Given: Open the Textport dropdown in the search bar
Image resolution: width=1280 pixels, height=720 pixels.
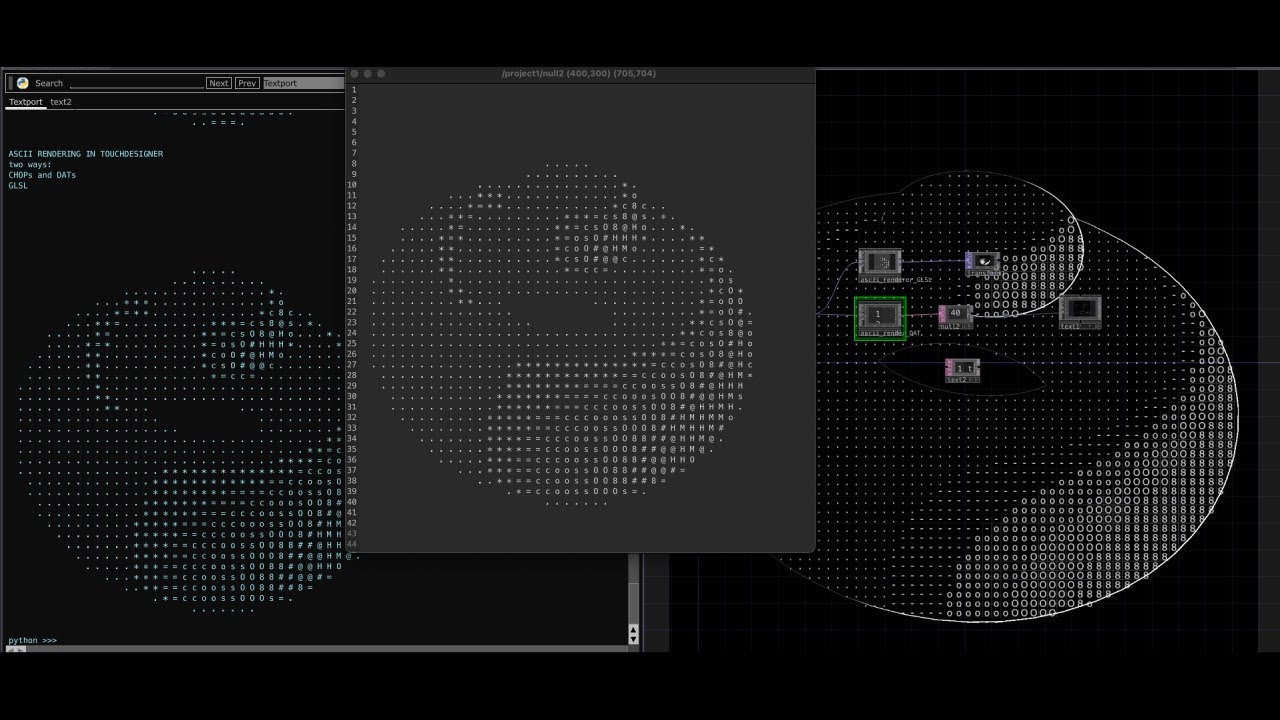Looking at the screenshot, I should (304, 83).
